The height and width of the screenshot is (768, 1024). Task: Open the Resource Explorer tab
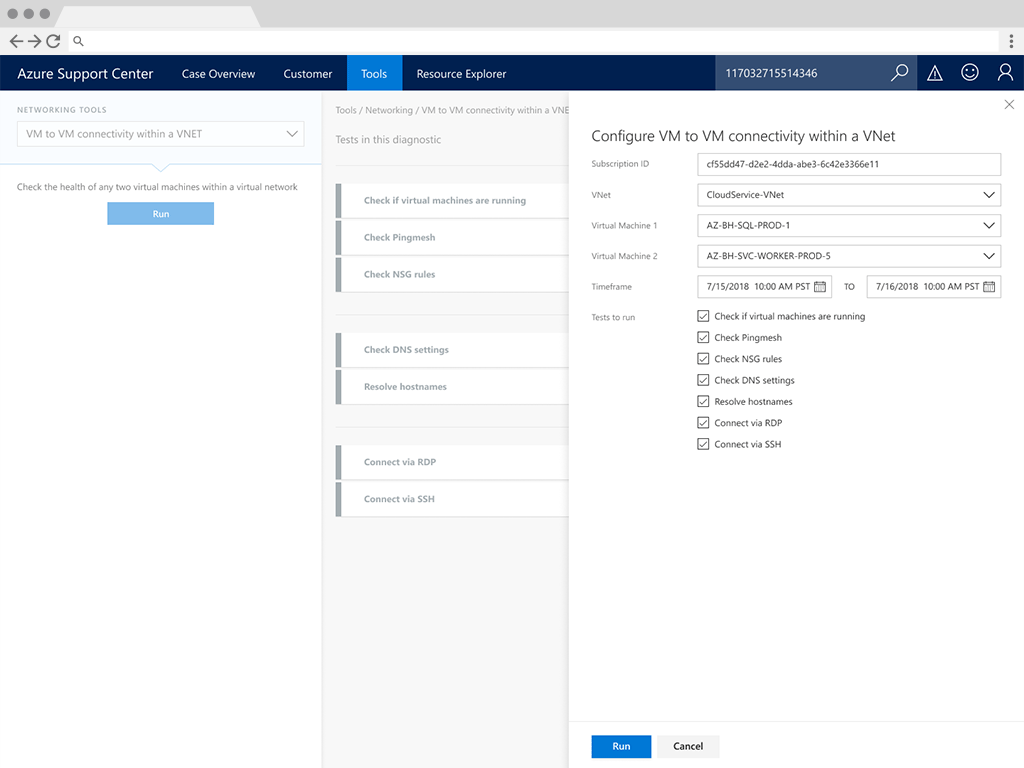461,74
